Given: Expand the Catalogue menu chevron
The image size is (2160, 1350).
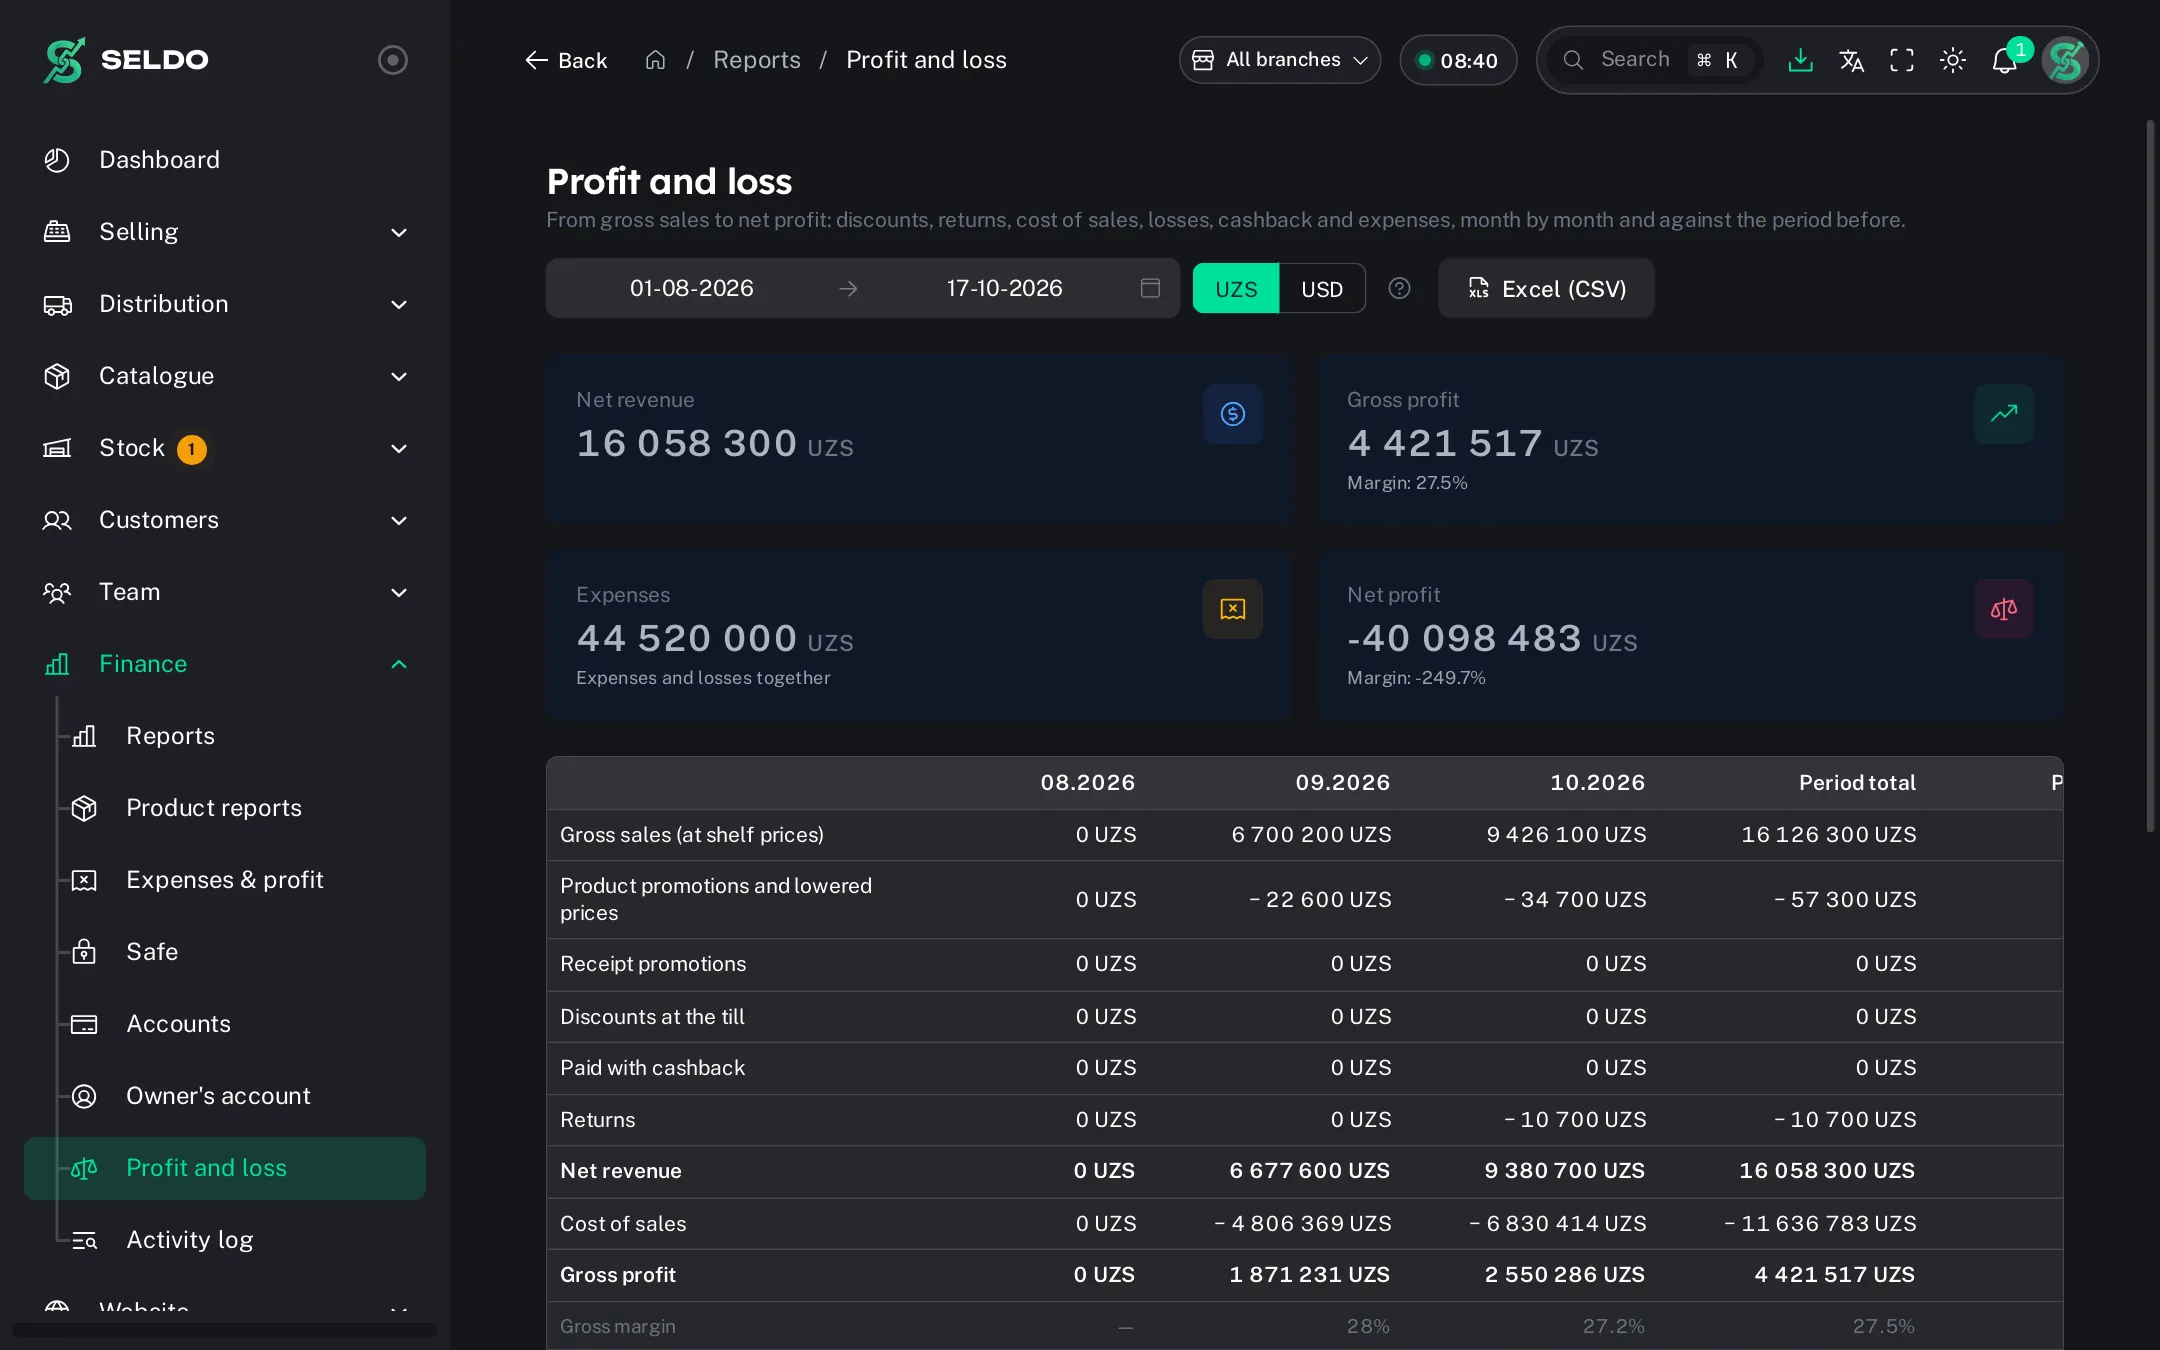Looking at the screenshot, I should [x=399, y=376].
